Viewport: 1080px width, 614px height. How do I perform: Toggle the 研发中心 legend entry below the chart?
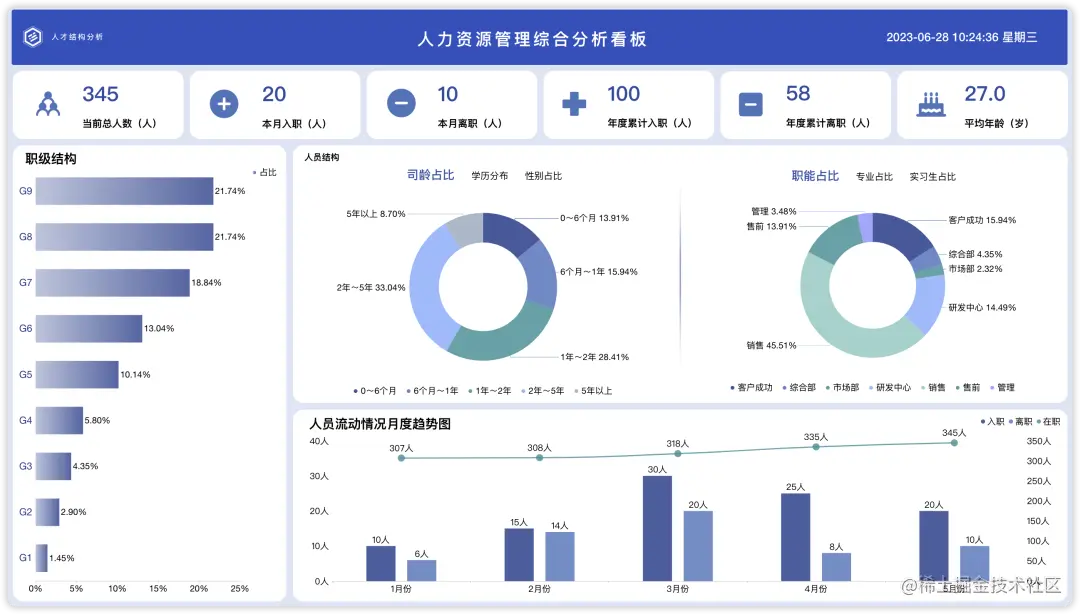tap(890, 387)
